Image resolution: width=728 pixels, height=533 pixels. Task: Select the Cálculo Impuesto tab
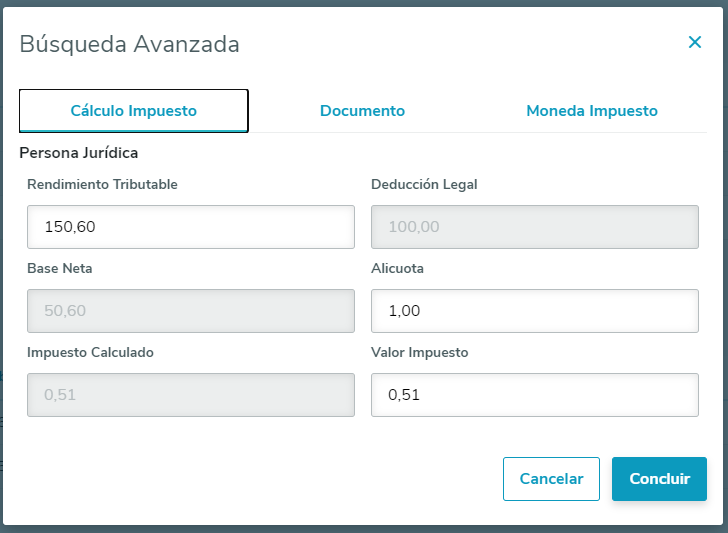(x=134, y=111)
